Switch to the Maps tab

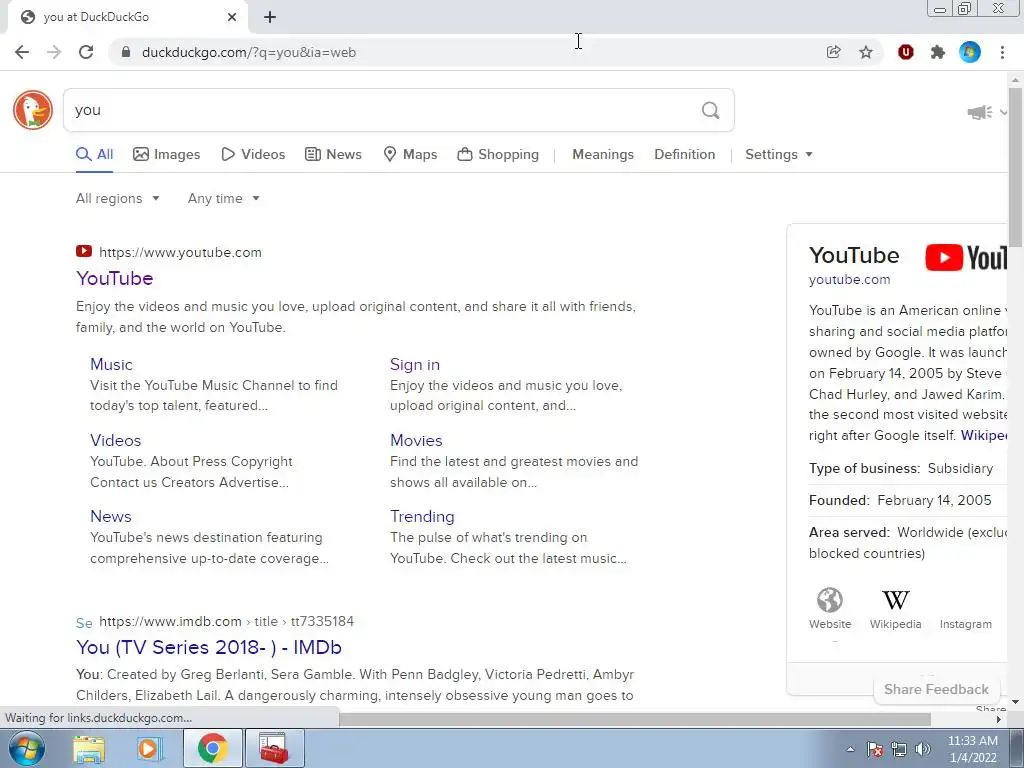410,154
